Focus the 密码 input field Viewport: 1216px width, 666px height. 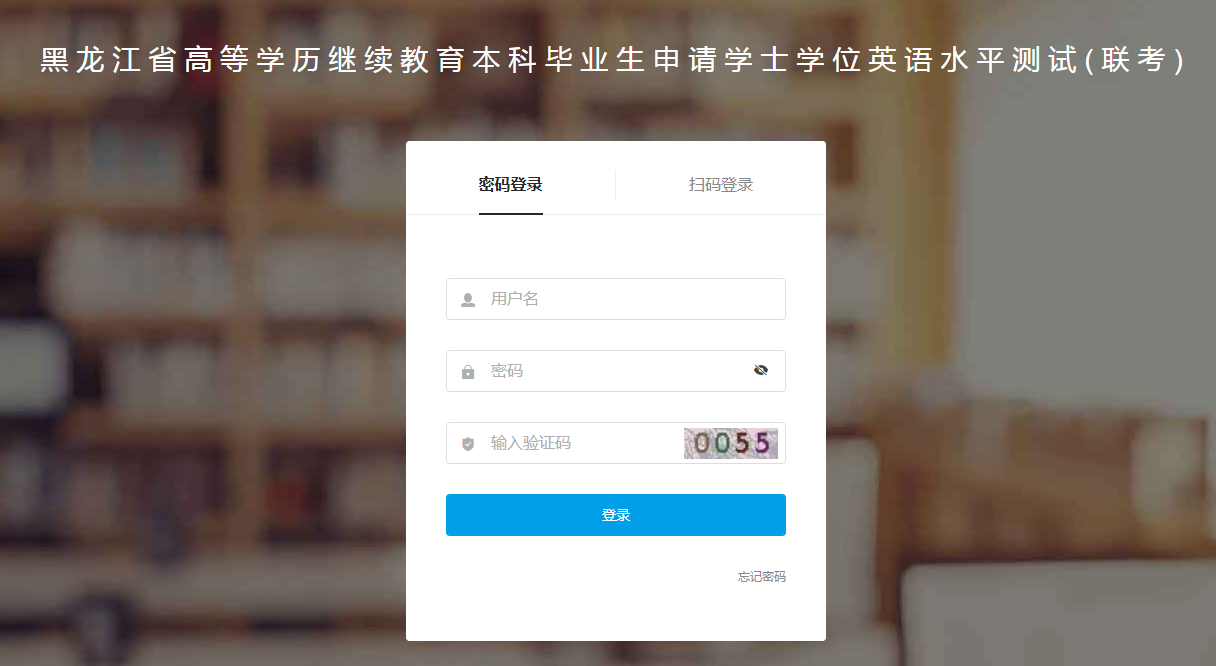click(616, 371)
